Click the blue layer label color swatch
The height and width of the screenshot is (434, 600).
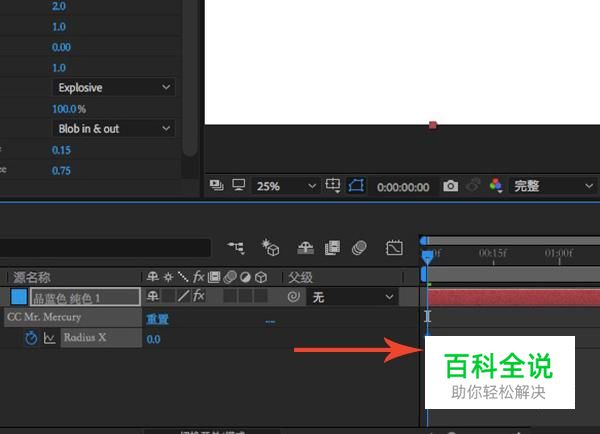(x=19, y=297)
